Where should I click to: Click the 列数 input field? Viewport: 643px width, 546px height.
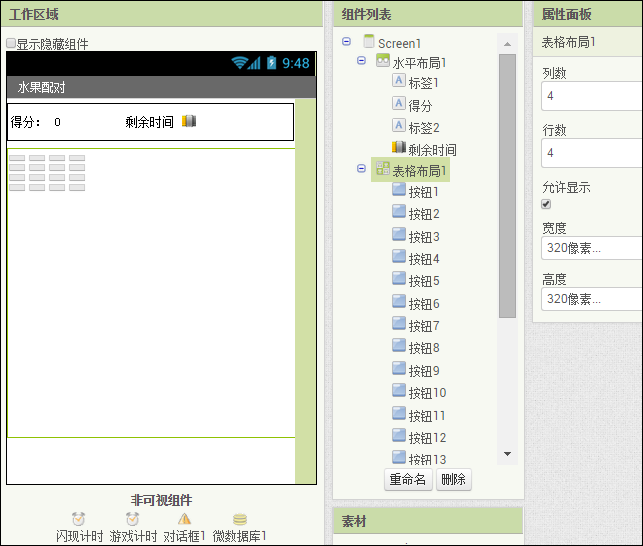(x=592, y=96)
